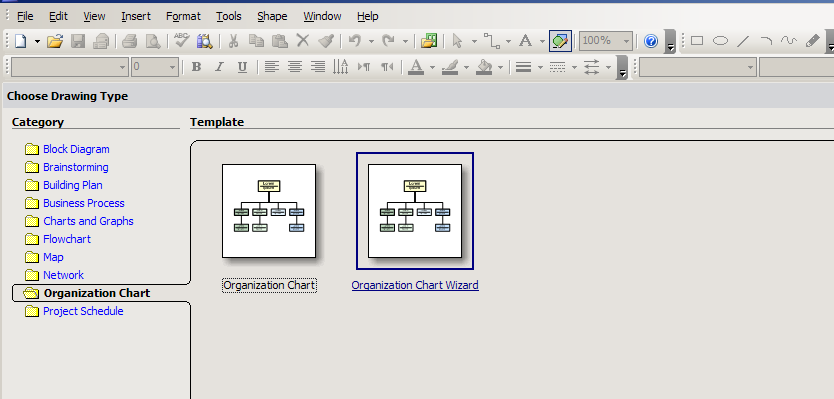Viewport: 834px width, 399px height.
Task: Click the Ellipse drawing tool
Action: point(720,41)
